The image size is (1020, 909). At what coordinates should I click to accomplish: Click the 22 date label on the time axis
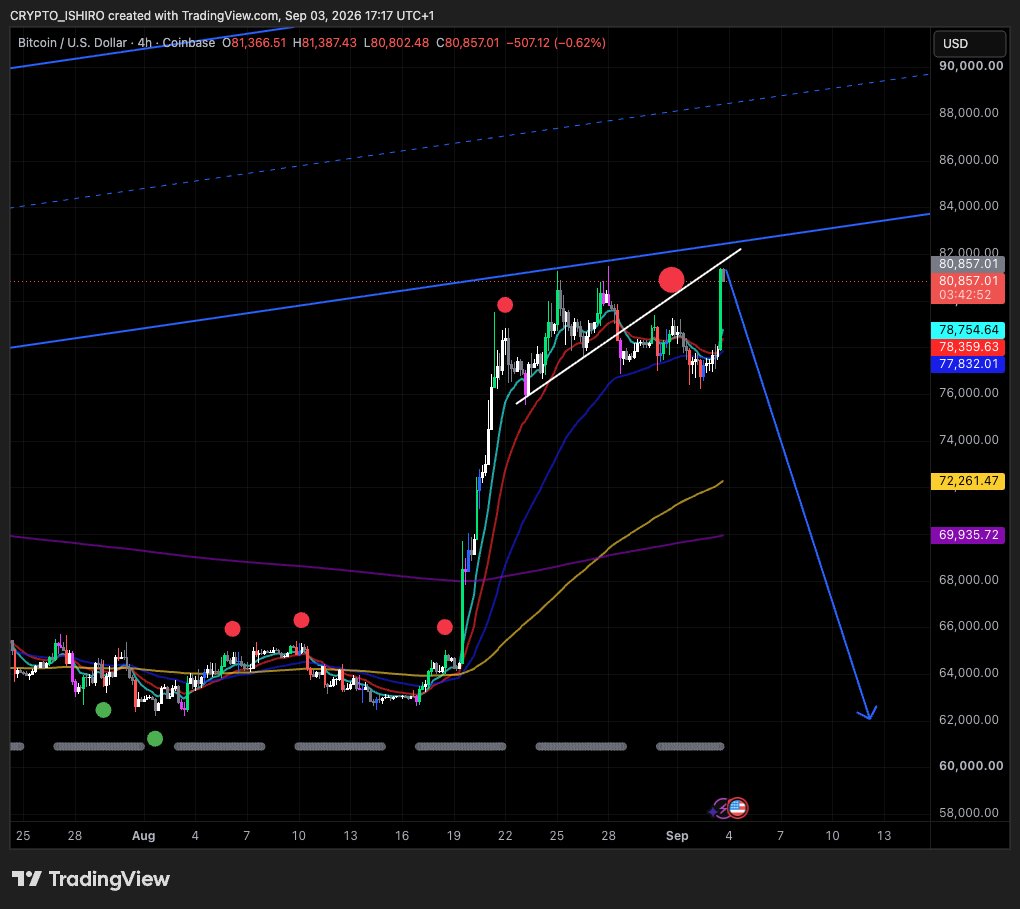(505, 835)
